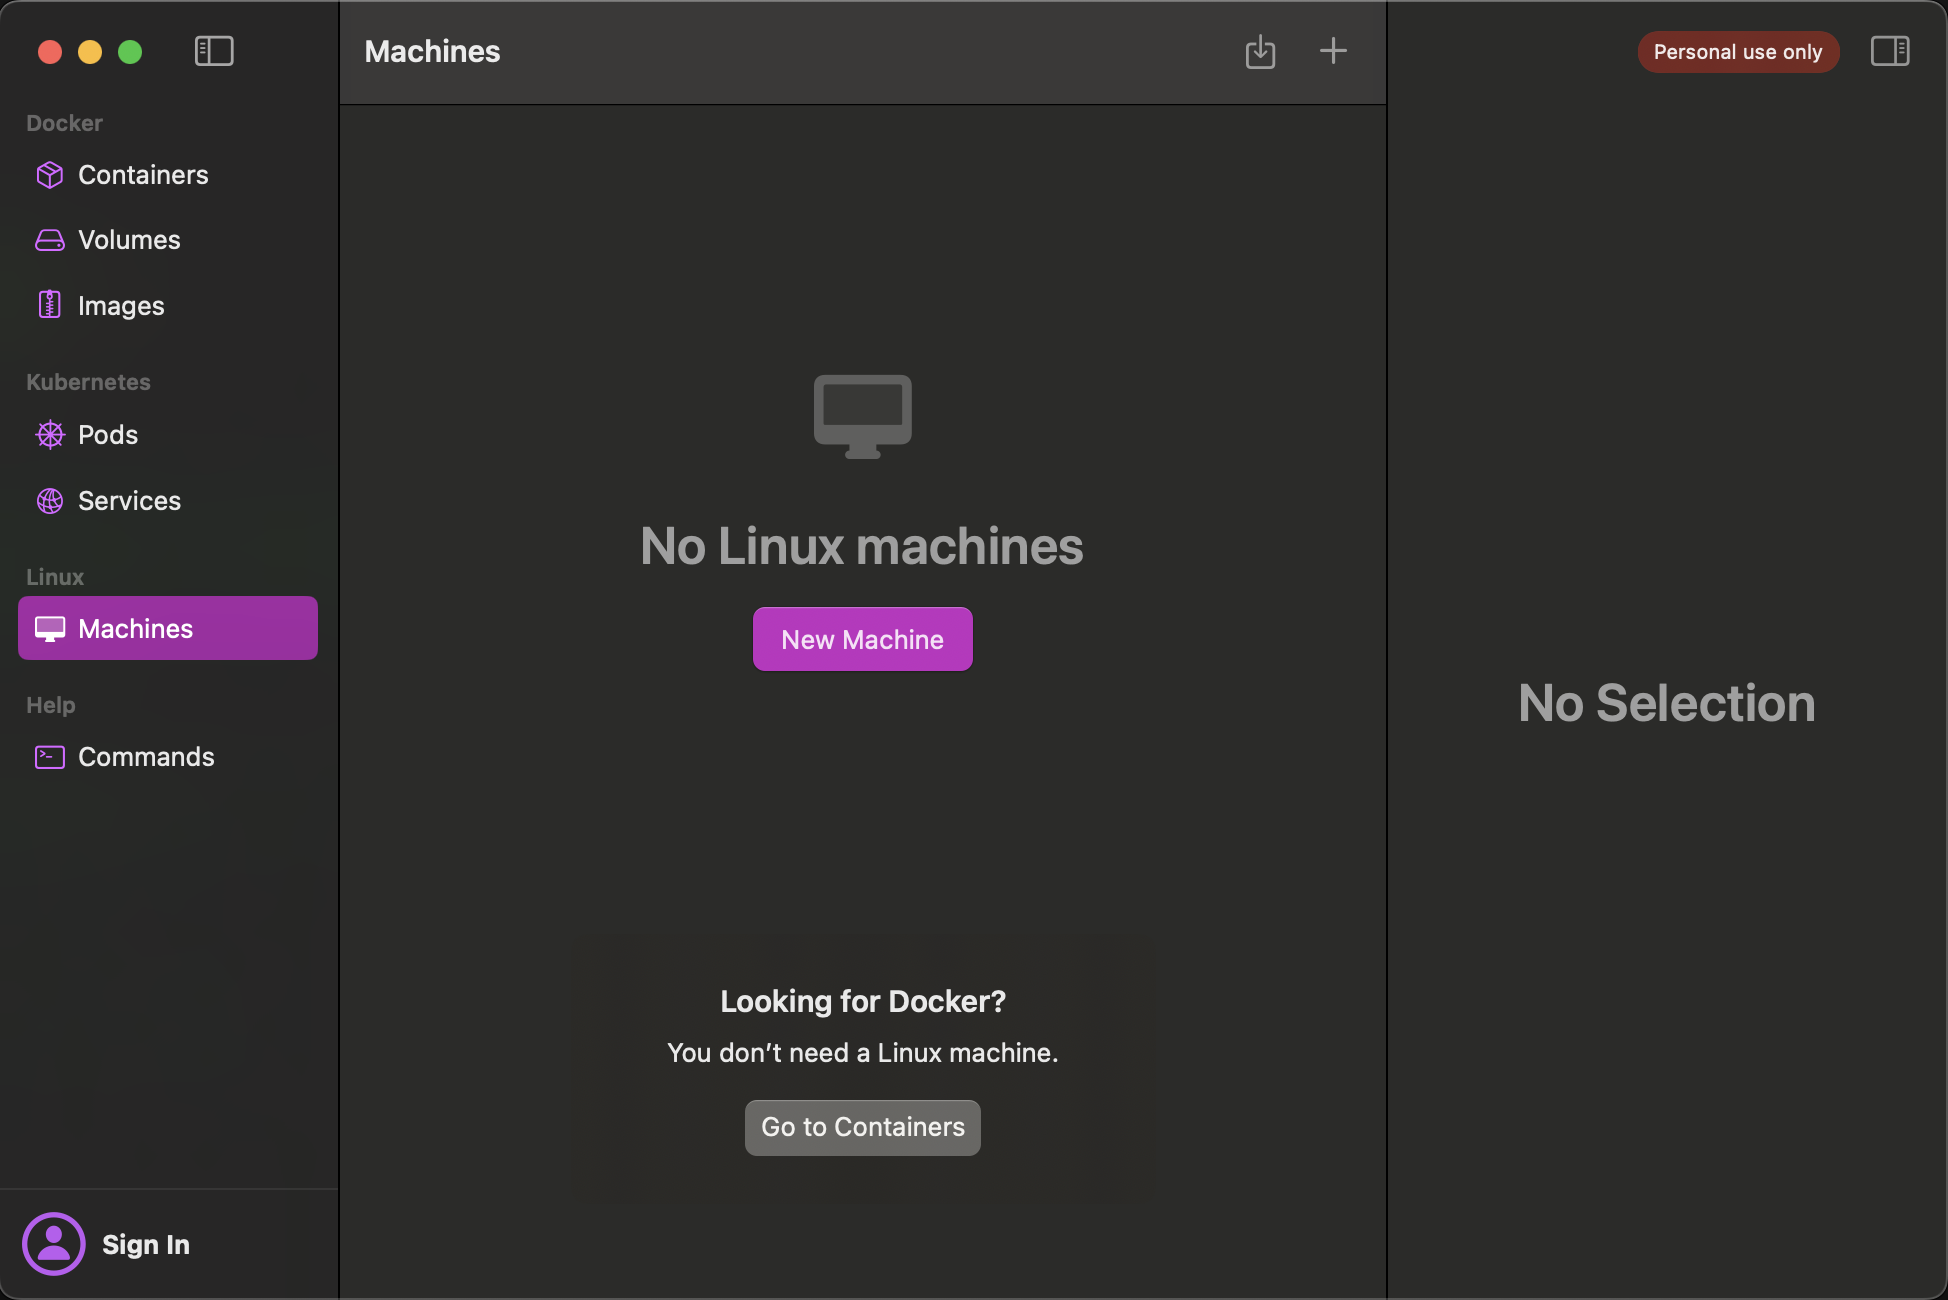
Task: Click the Linux section header
Action: click(x=55, y=577)
